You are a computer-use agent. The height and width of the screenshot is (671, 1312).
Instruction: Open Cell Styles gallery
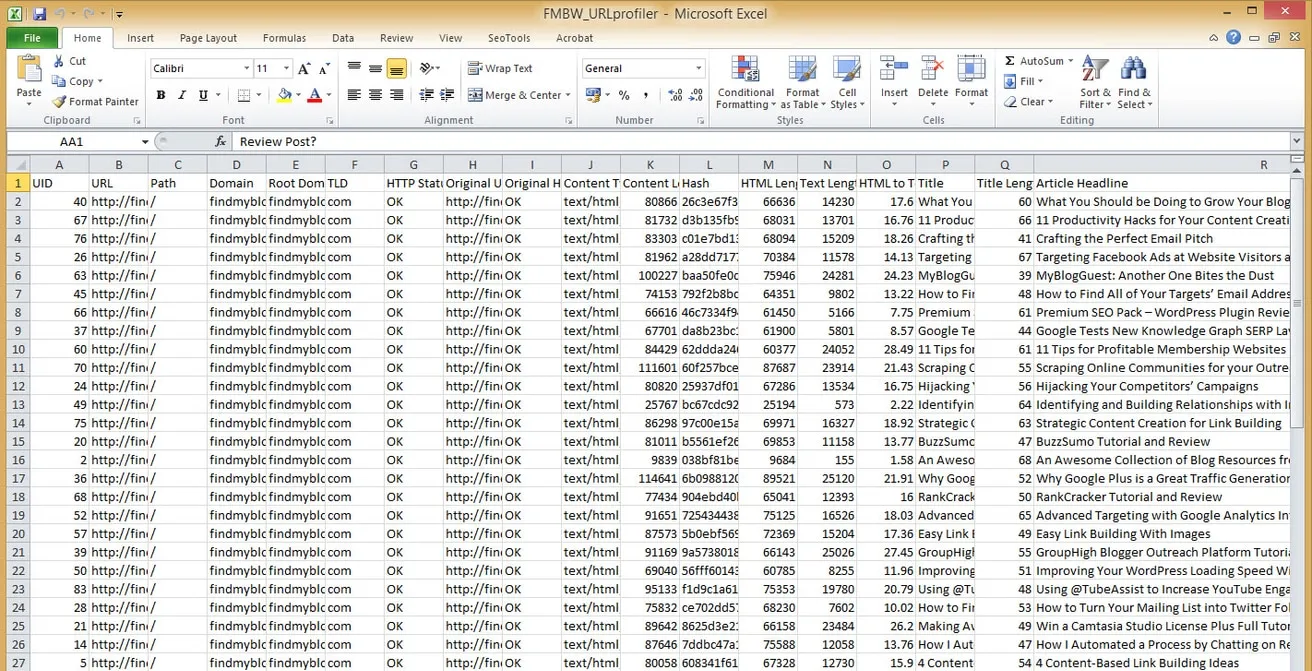847,82
